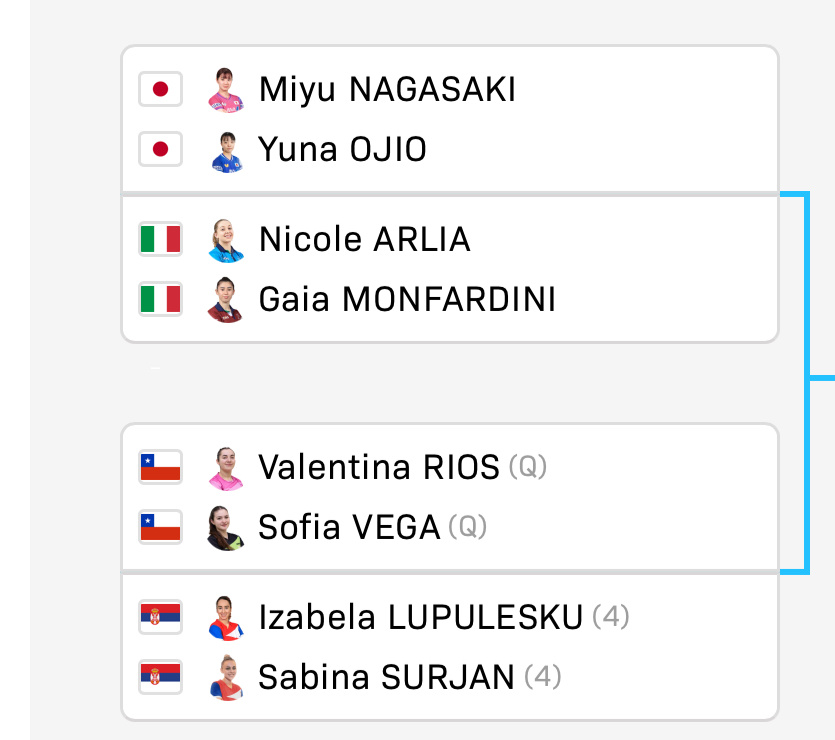This screenshot has height=740, width=835.
Task: Open Miyu Nagasaki's player photo
Action: pos(226,89)
